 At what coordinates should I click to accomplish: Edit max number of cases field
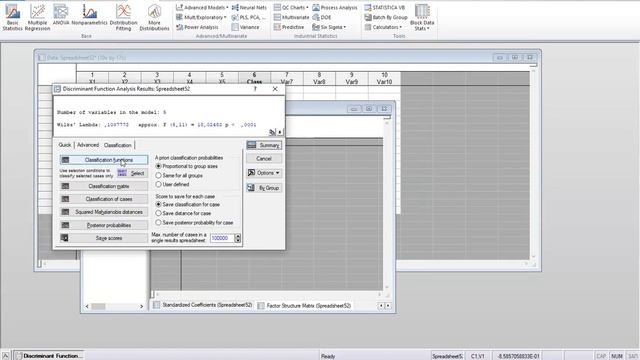point(222,238)
